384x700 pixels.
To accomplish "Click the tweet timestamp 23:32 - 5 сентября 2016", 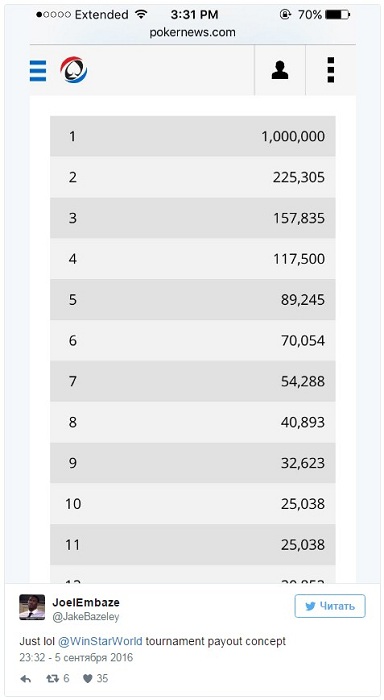I will [x=76, y=658].
